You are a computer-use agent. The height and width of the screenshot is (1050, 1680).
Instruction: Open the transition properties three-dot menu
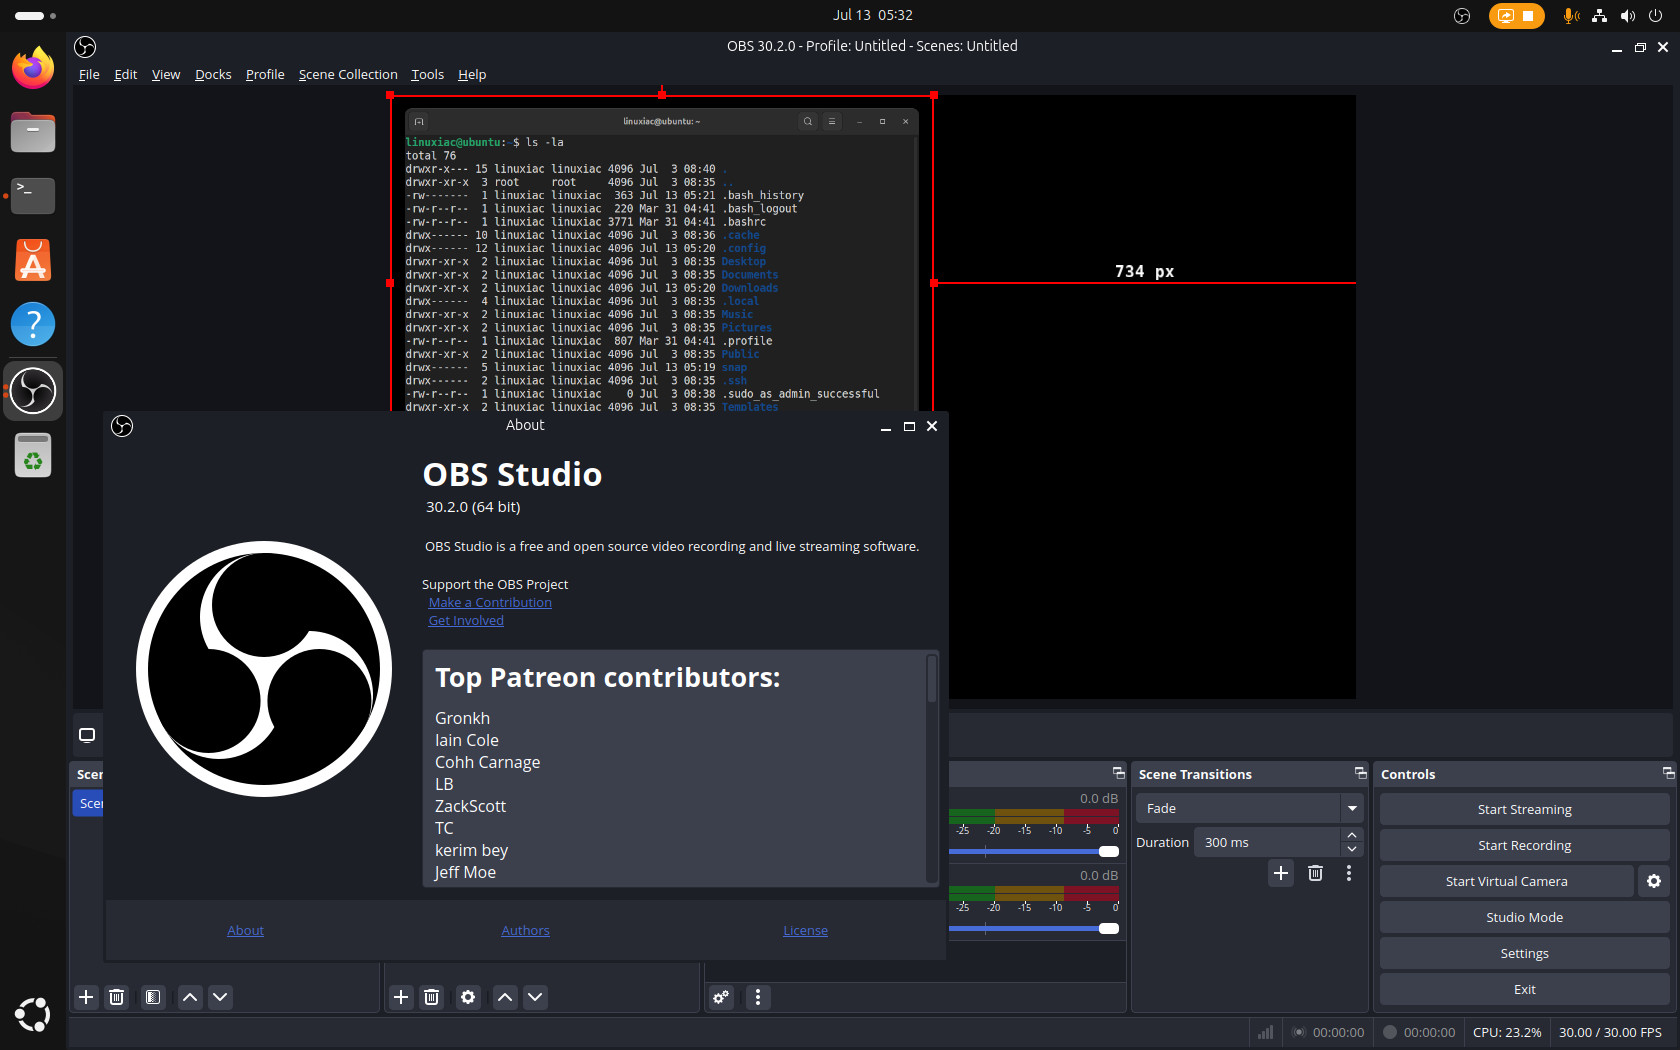click(x=1349, y=873)
